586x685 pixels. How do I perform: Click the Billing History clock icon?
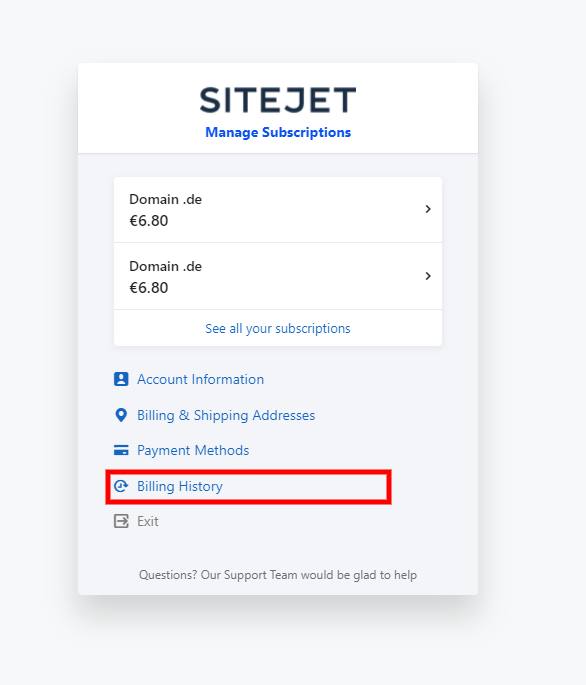pyautogui.click(x=121, y=486)
